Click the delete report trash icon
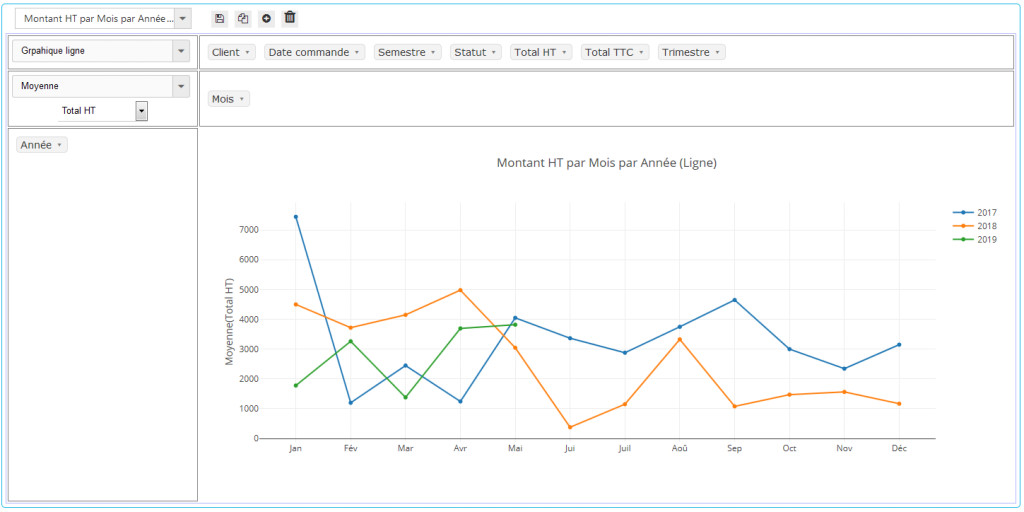This screenshot has width=1024, height=512. click(290, 18)
